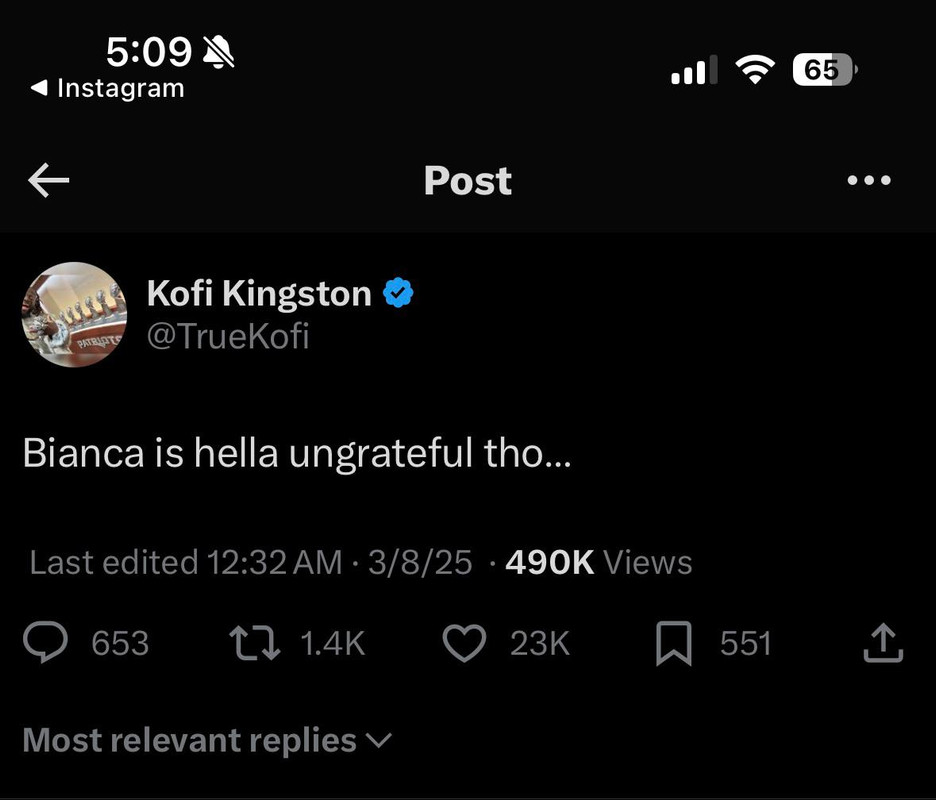Open the 490K Views analytics

[x=598, y=562]
